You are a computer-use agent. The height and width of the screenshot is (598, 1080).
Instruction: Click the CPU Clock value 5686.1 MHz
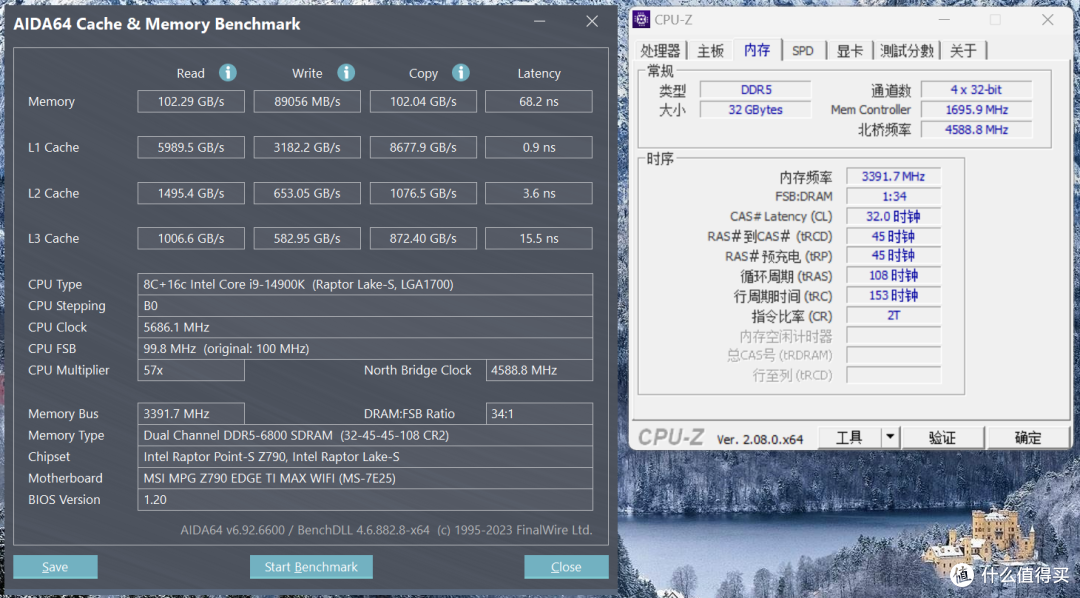[365, 327]
